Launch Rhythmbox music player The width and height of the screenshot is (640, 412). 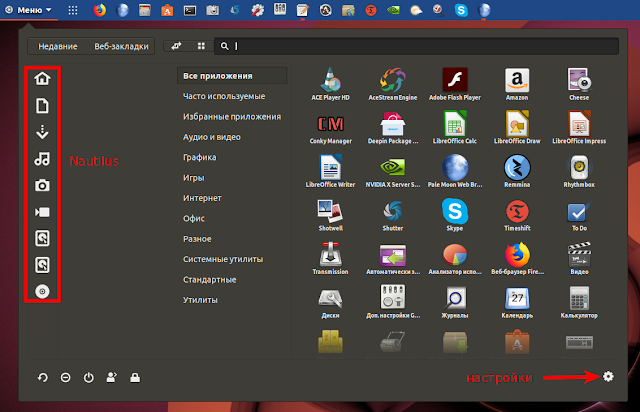coord(579,171)
